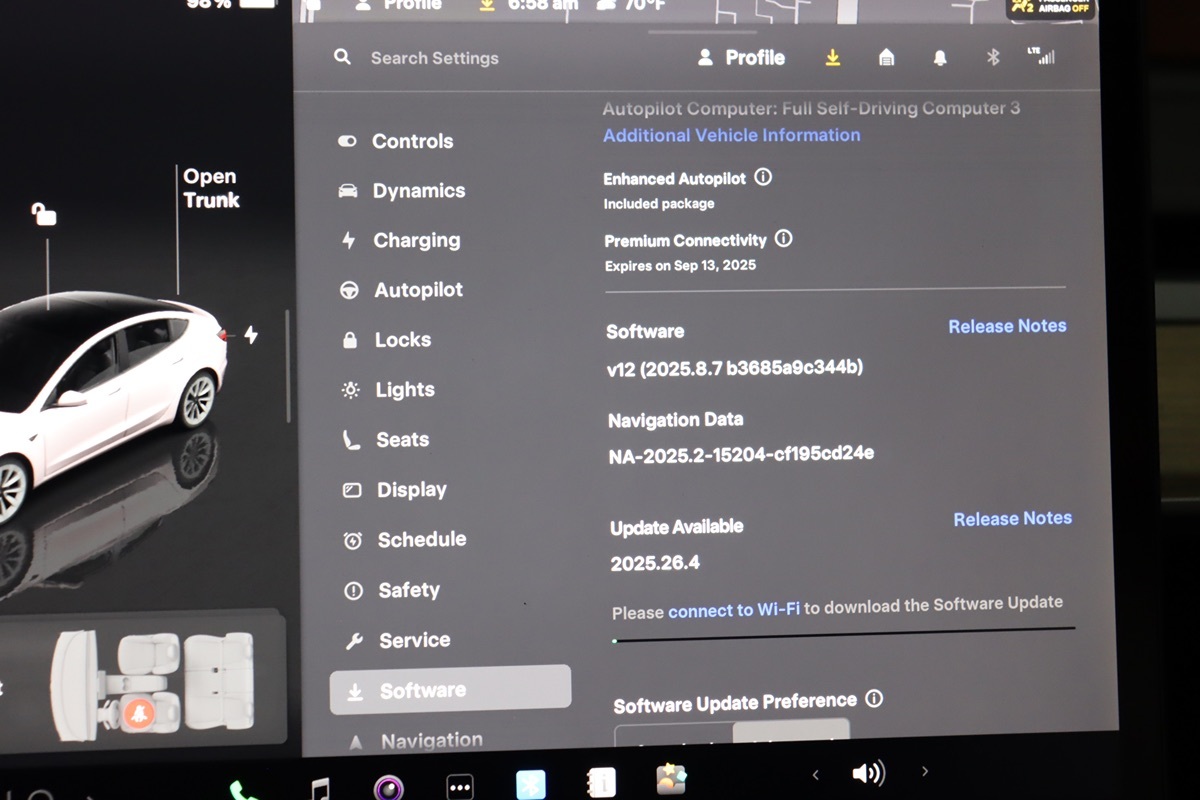Tap the unlock padlock icon above car

click(x=43, y=214)
